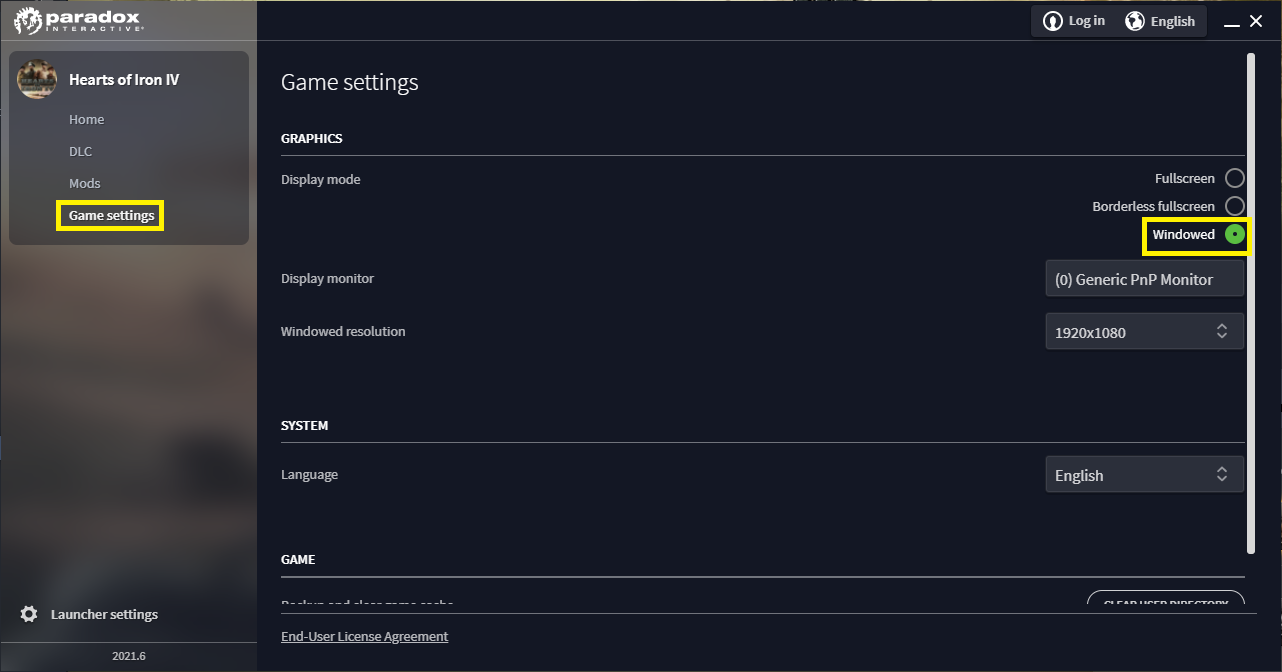Image resolution: width=1282 pixels, height=672 pixels.
Task: Open the End-User License Agreement
Action: [x=364, y=636]
